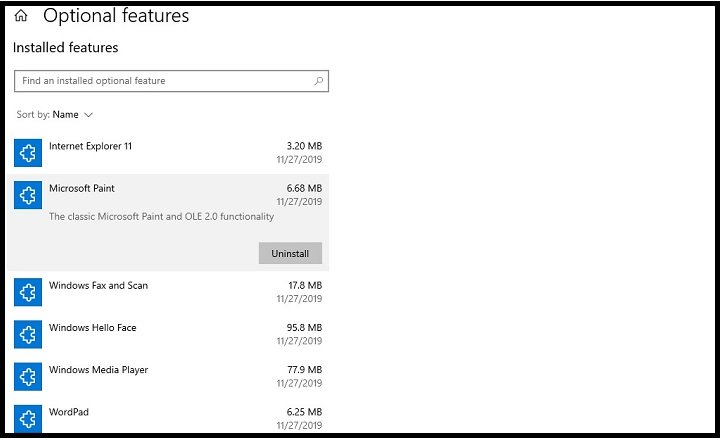Click the 17.8 MB size value
Screen dimensions: 720x438
[x=305, y=285]
